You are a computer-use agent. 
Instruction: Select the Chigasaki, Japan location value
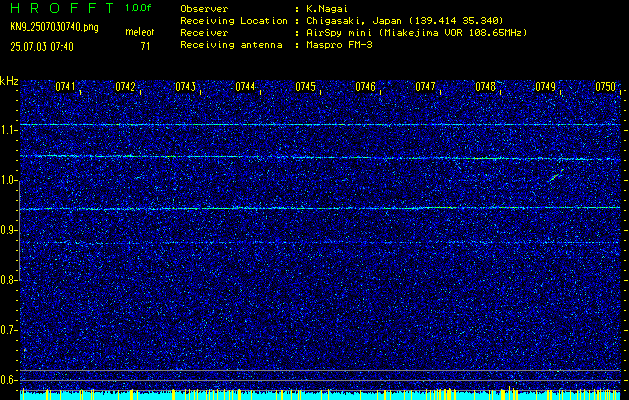(x=404, y=21)
